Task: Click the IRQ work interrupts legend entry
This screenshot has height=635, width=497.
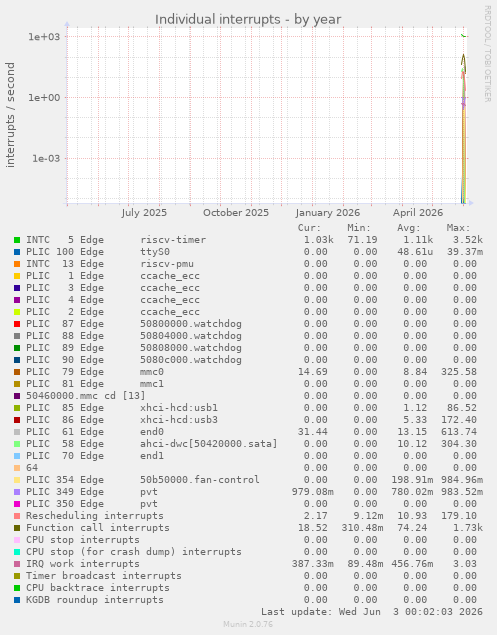Action: (83, 564)
